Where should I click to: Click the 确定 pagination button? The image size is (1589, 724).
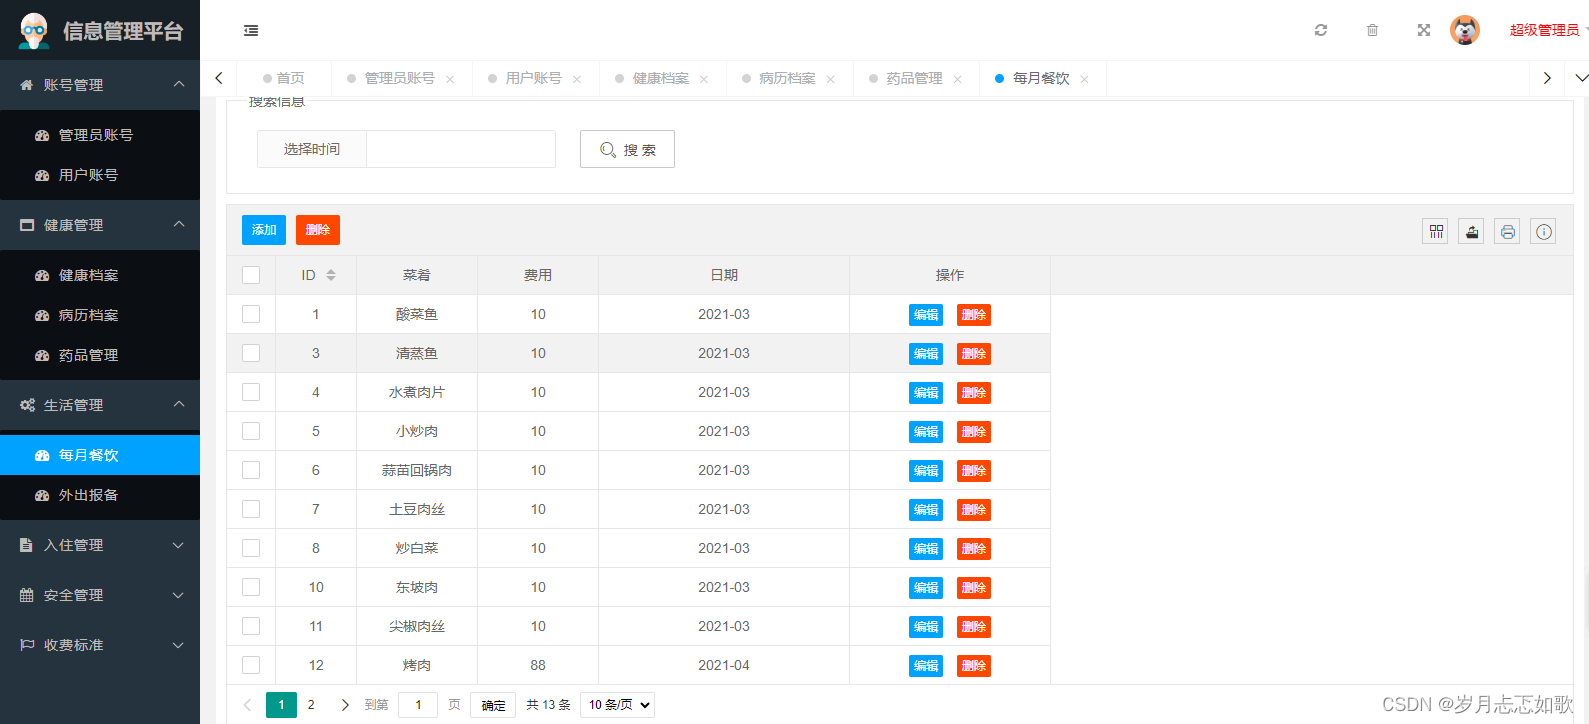pyautogui.click(x=493, y=705)
